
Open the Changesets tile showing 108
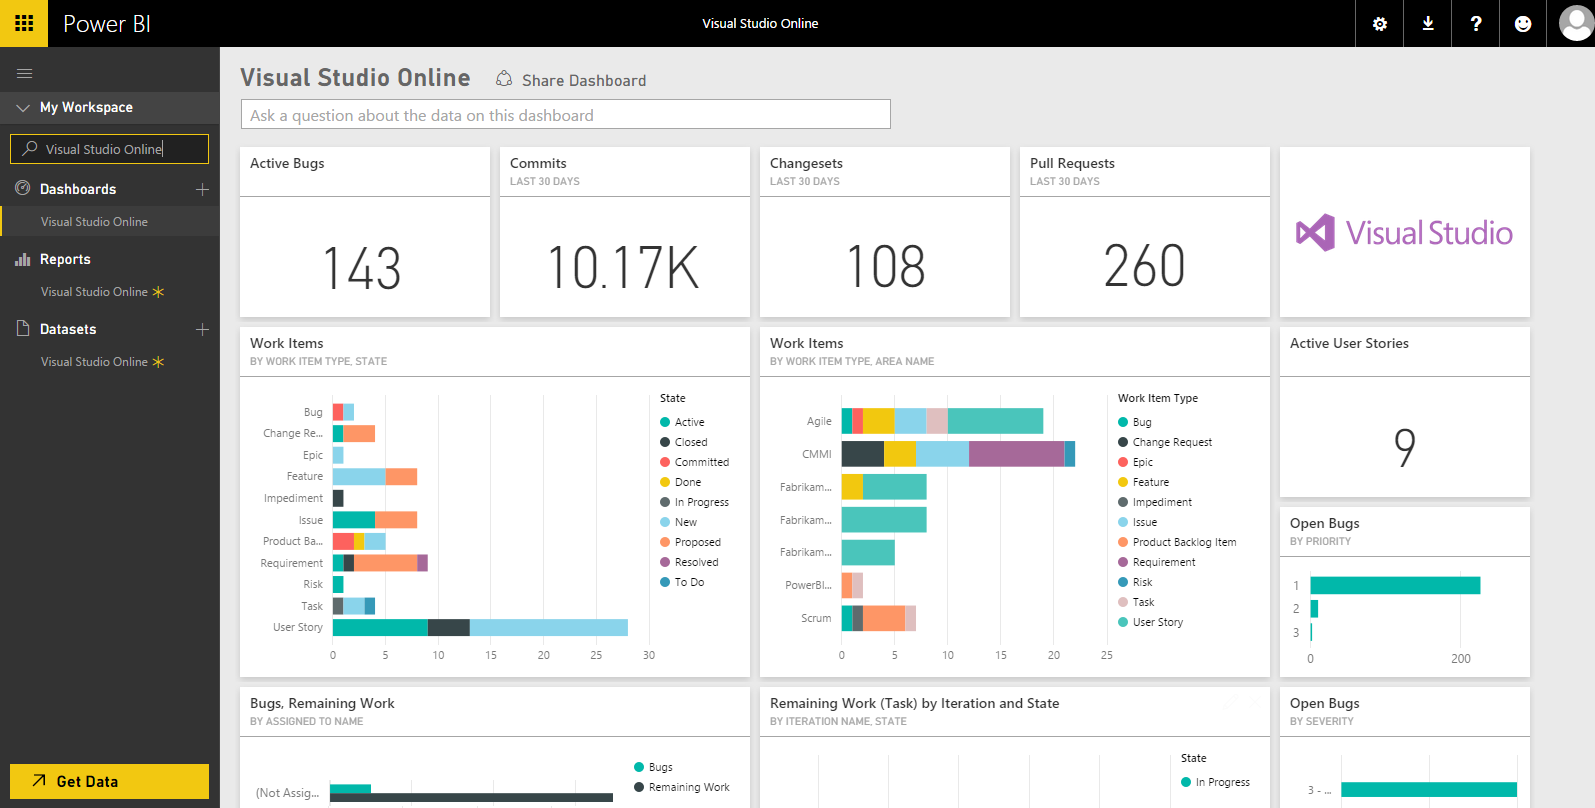[885, 232]
